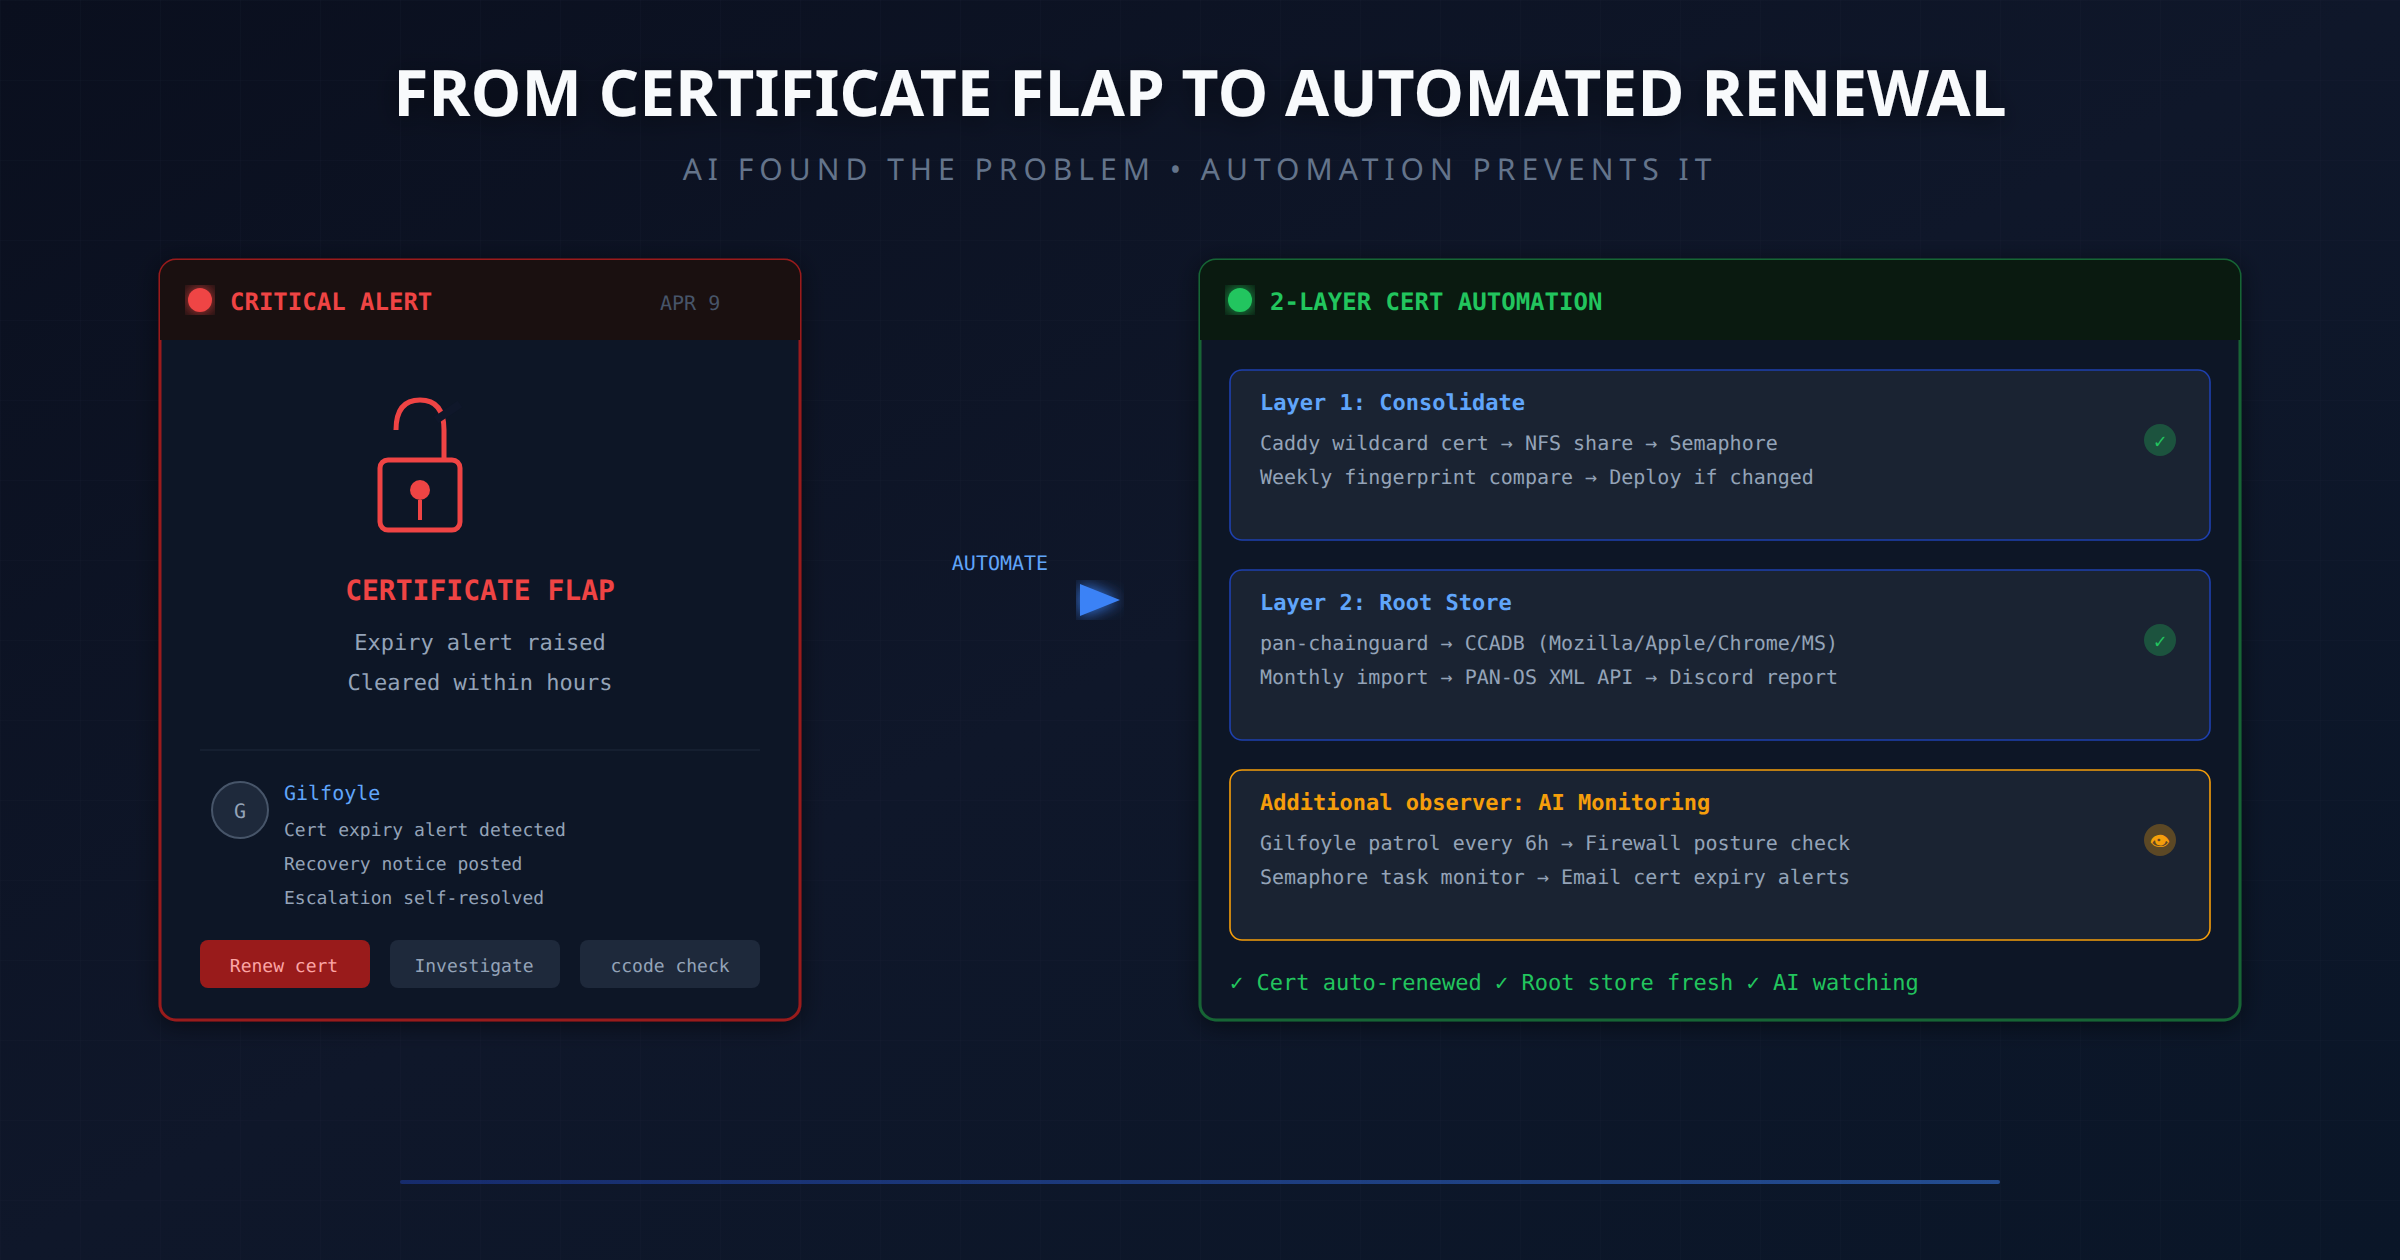Click the CERTIFICATE FLAP heading
The width and height of the screenshot is (2400, 1260).
click(x=480, y=590)
